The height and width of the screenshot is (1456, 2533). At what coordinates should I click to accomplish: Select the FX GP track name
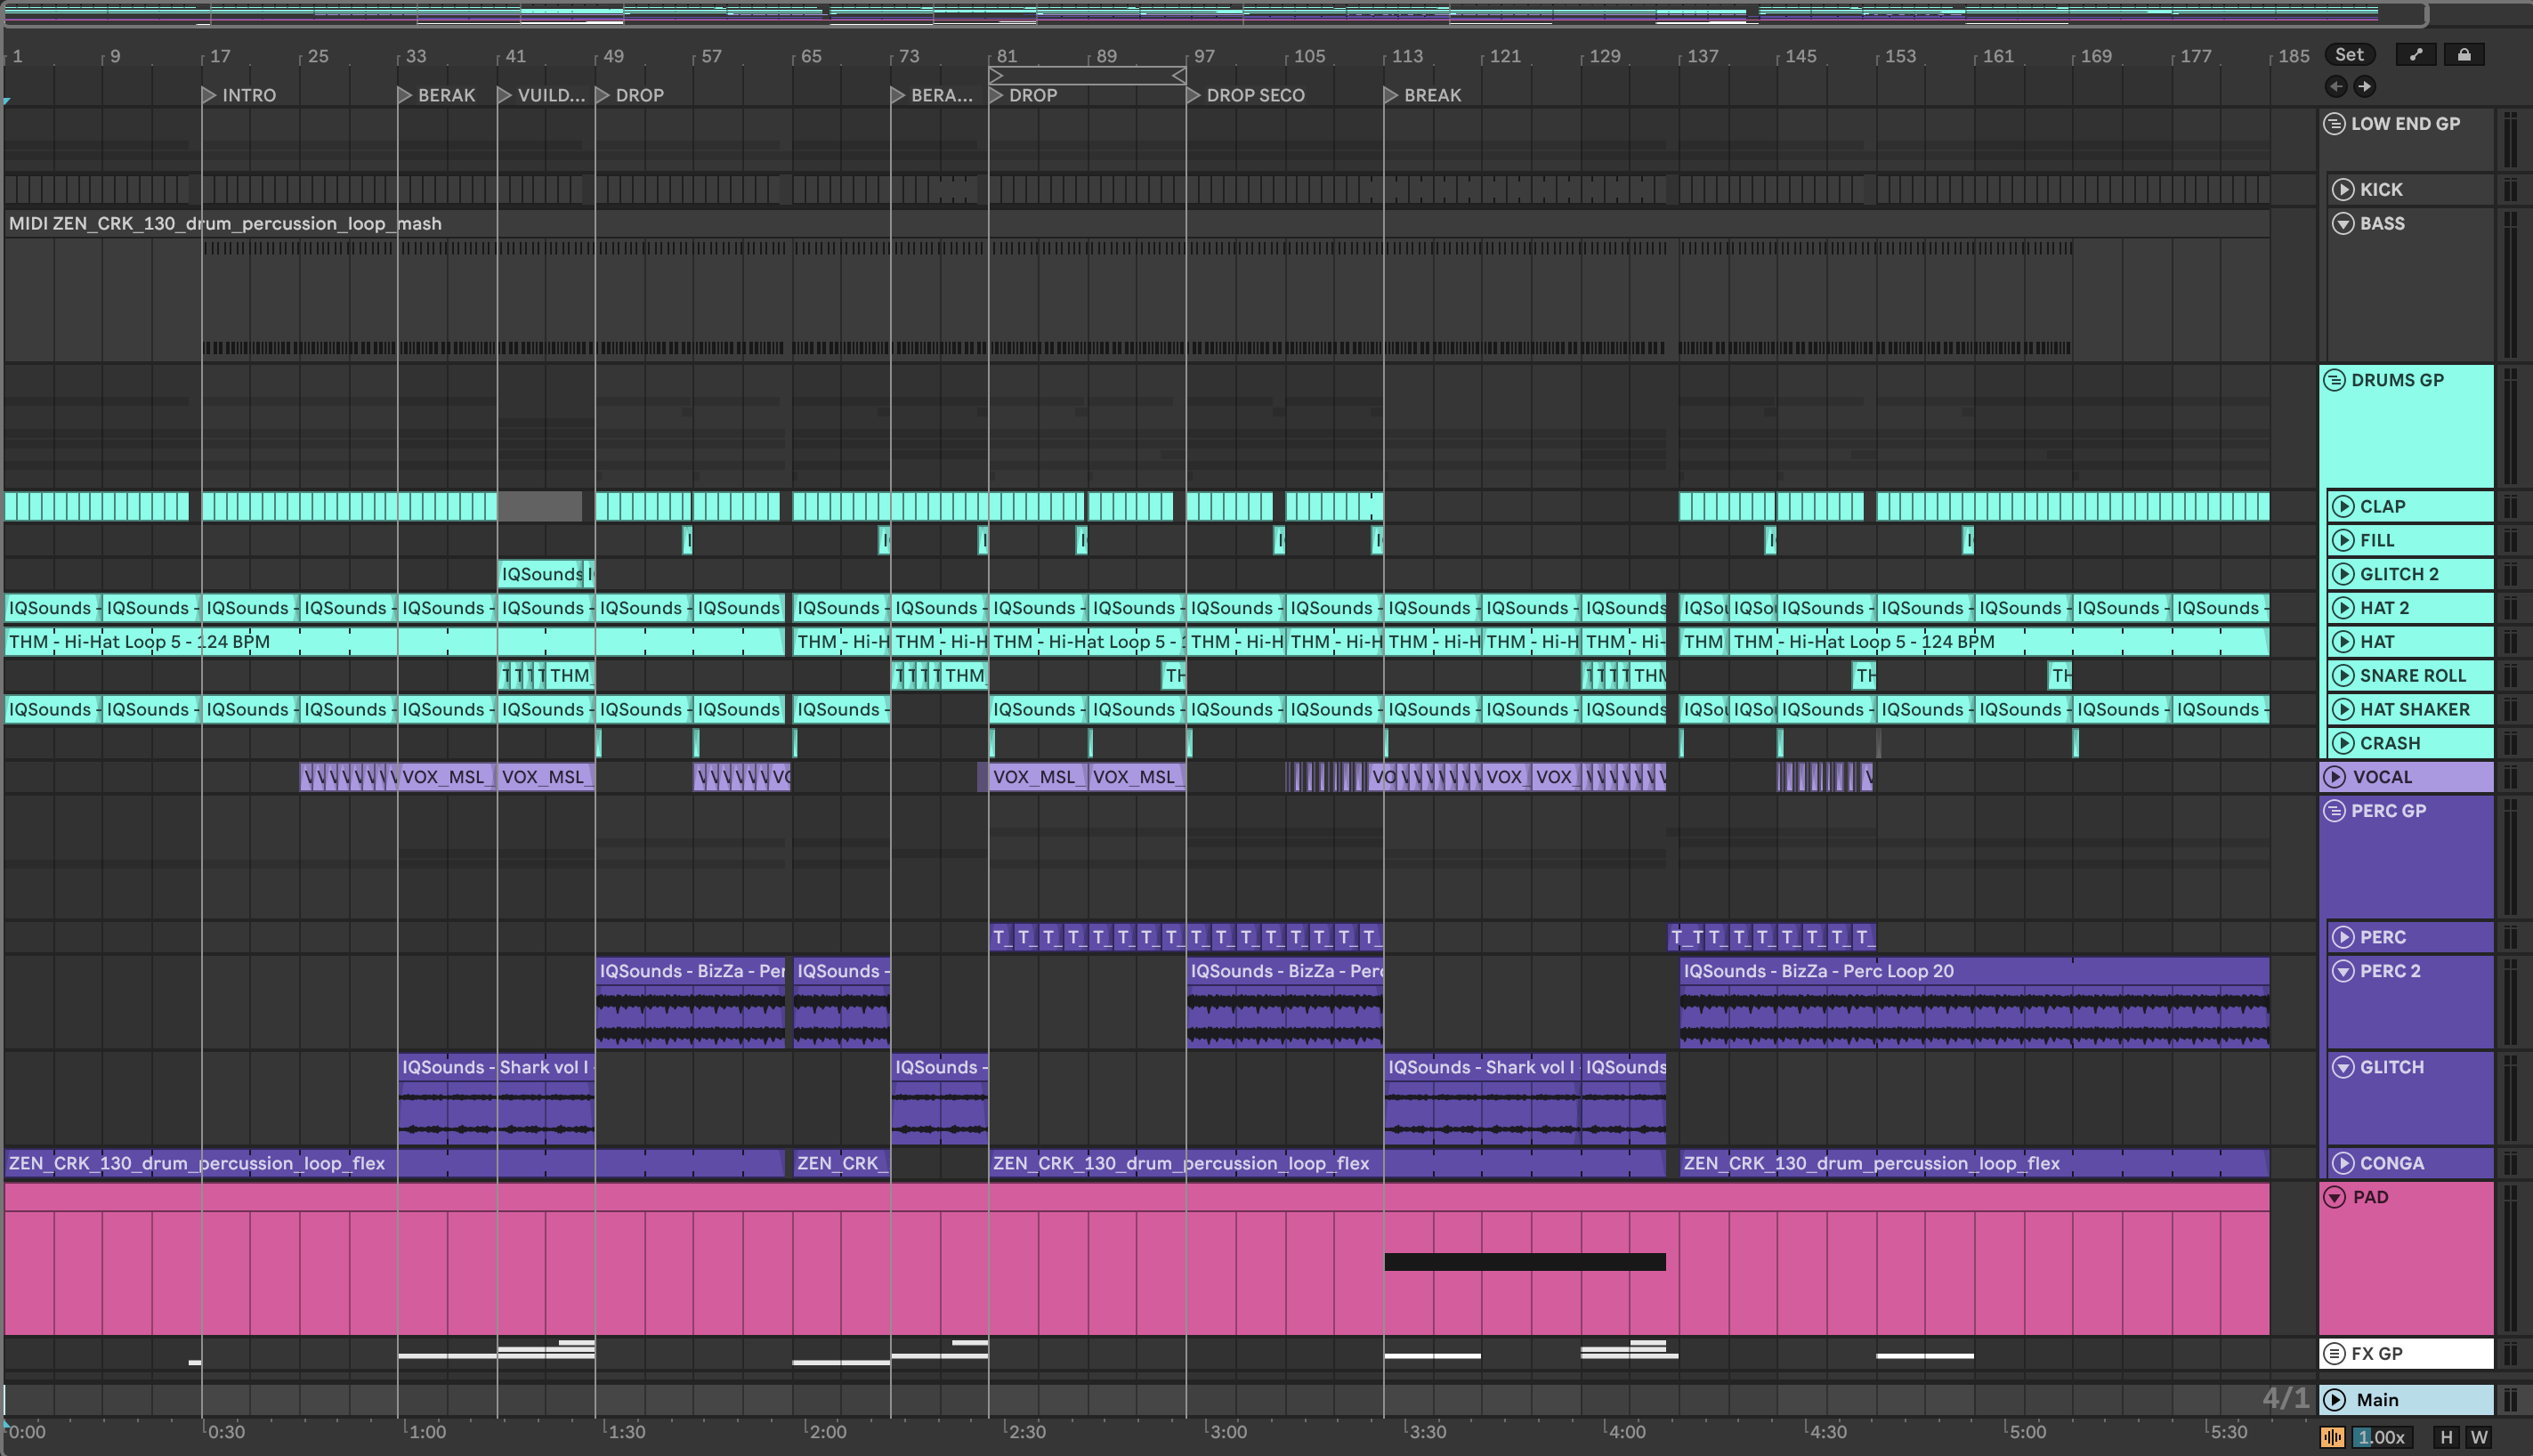coord(2376,1354)
